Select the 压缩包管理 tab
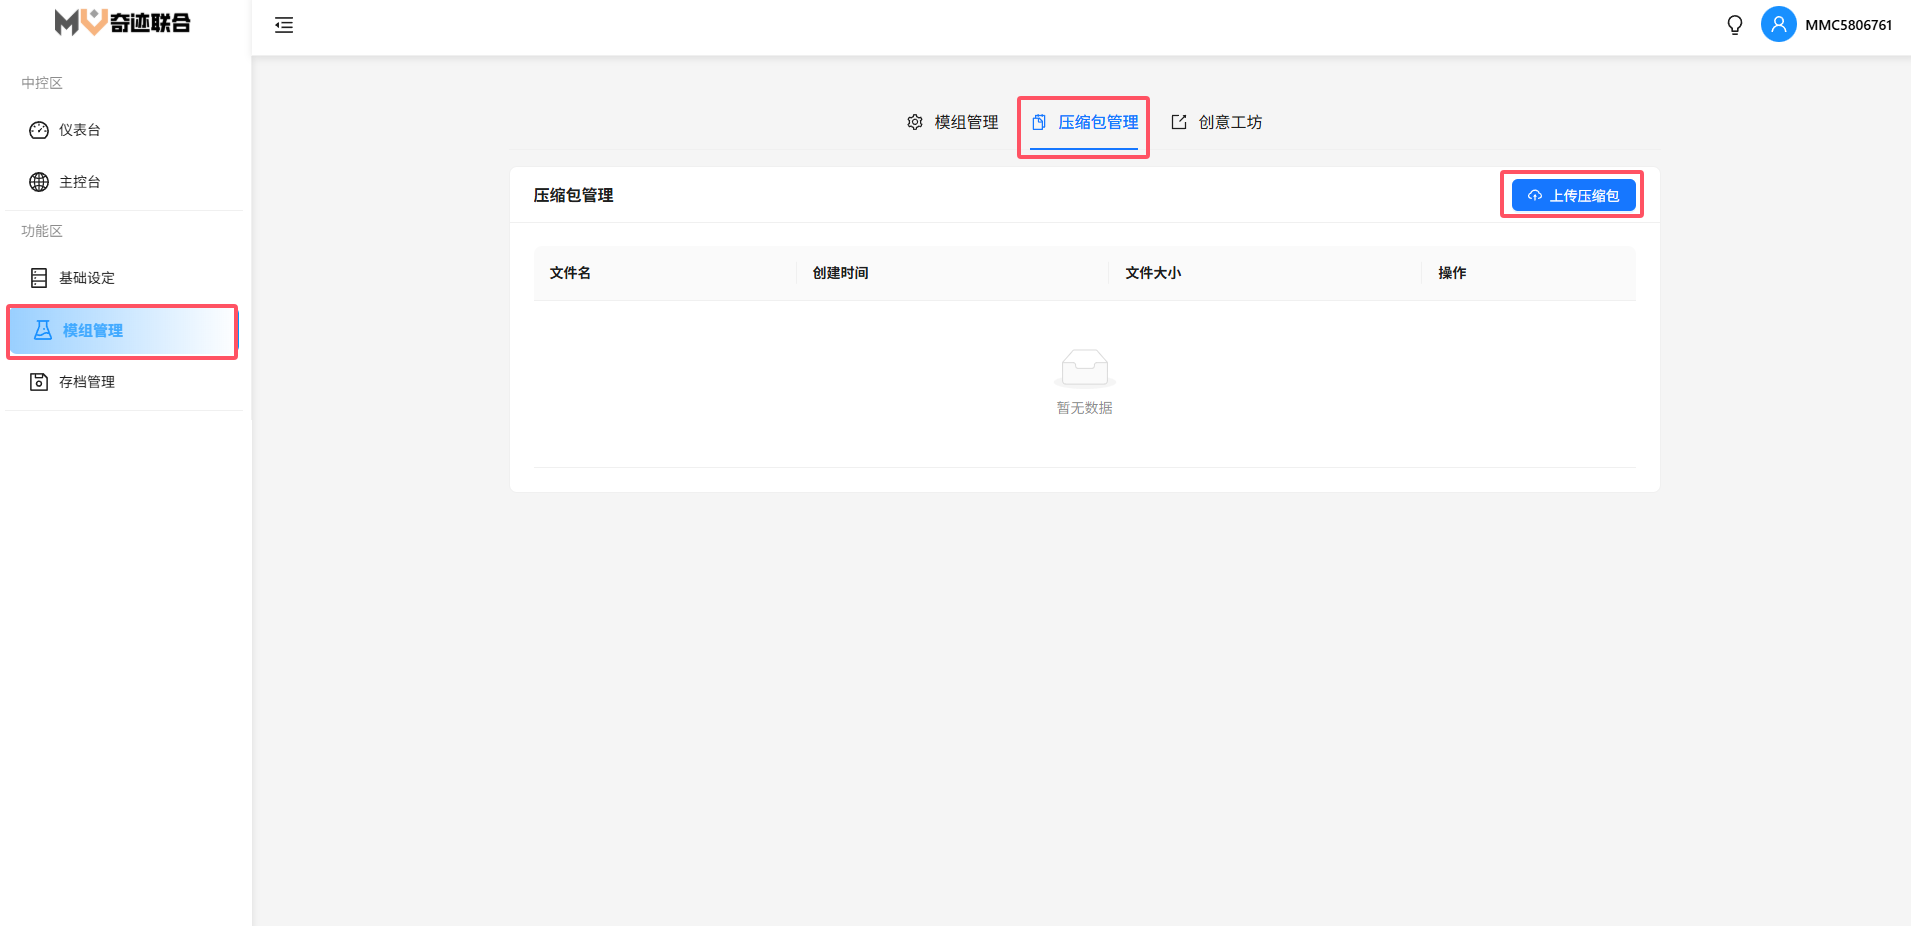Screen dimensions: 1911x926 point(1097,122)
